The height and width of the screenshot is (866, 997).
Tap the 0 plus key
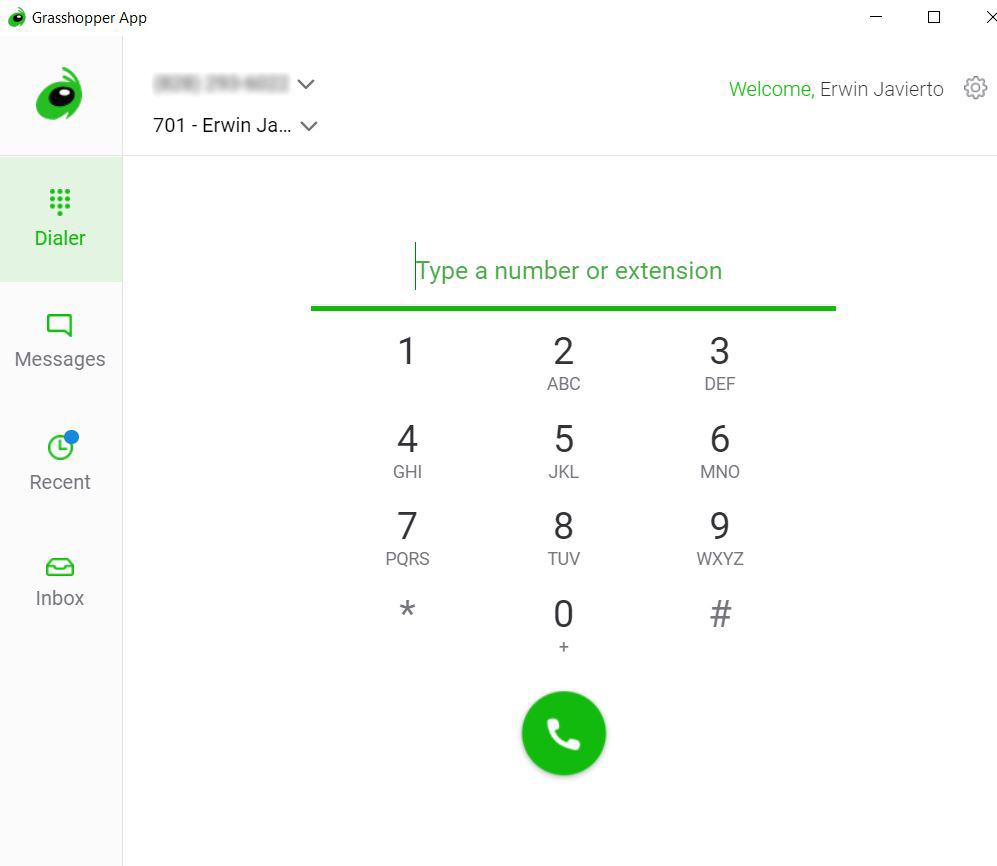[x=563, y=624]
